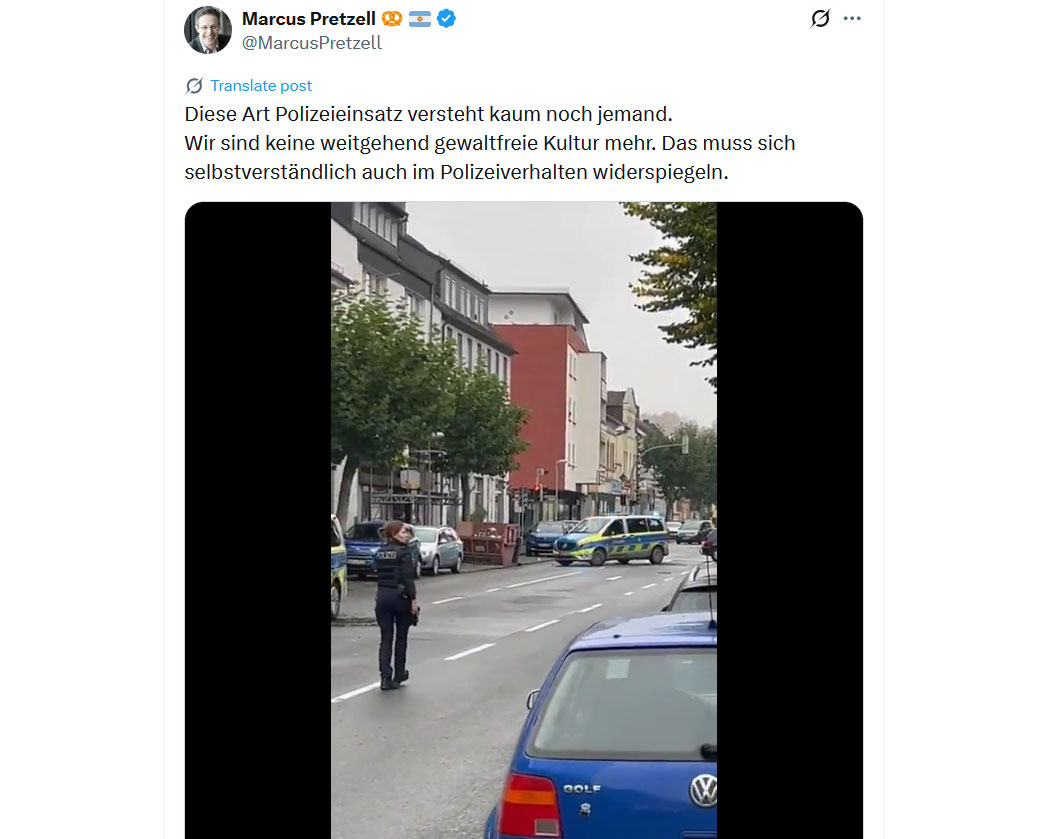Click the Argentina flag emoji beside name

pos(420,19)
